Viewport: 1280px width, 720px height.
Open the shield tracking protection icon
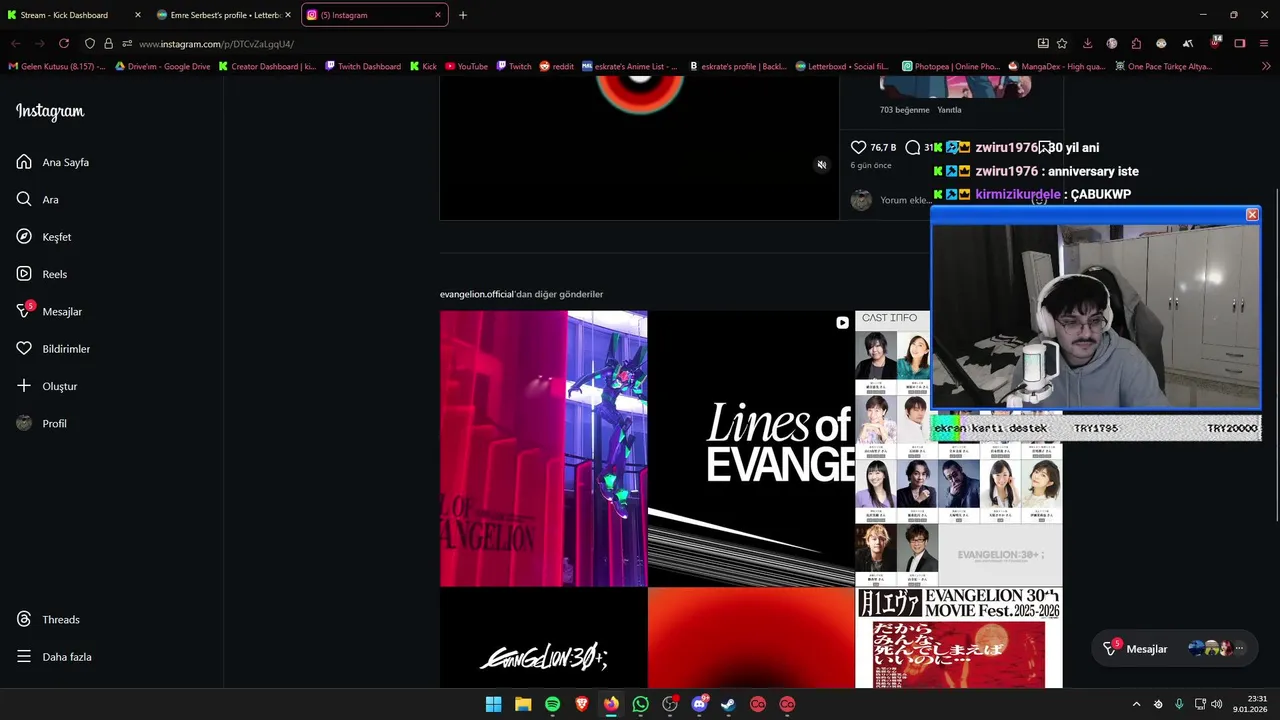point(89,44)
